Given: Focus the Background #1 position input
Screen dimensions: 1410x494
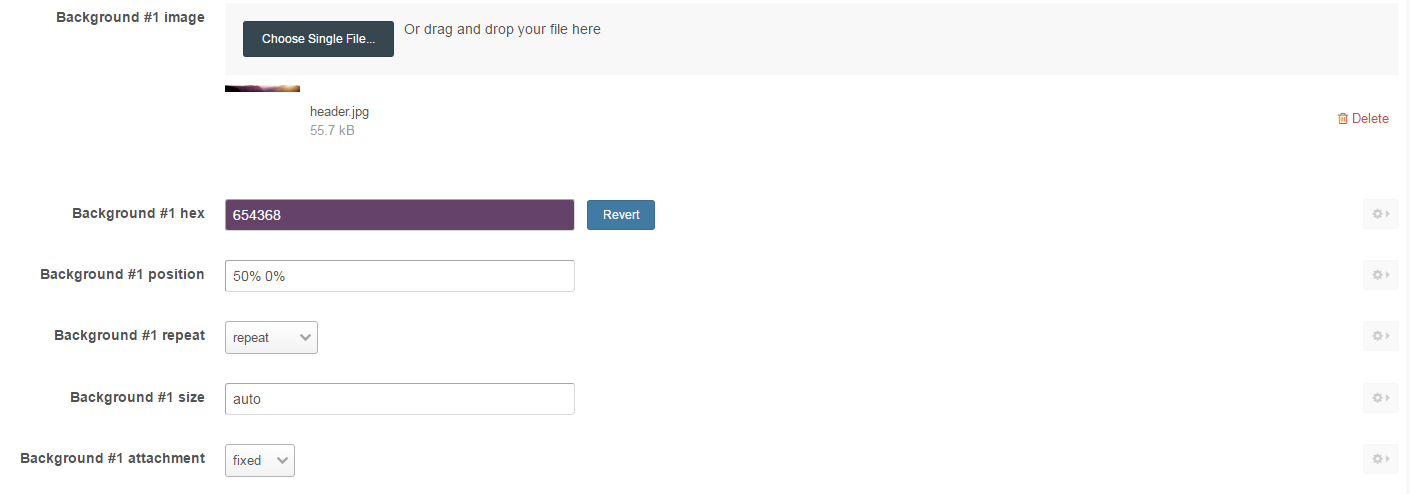Looking at the screenshot, I should 399,276.
